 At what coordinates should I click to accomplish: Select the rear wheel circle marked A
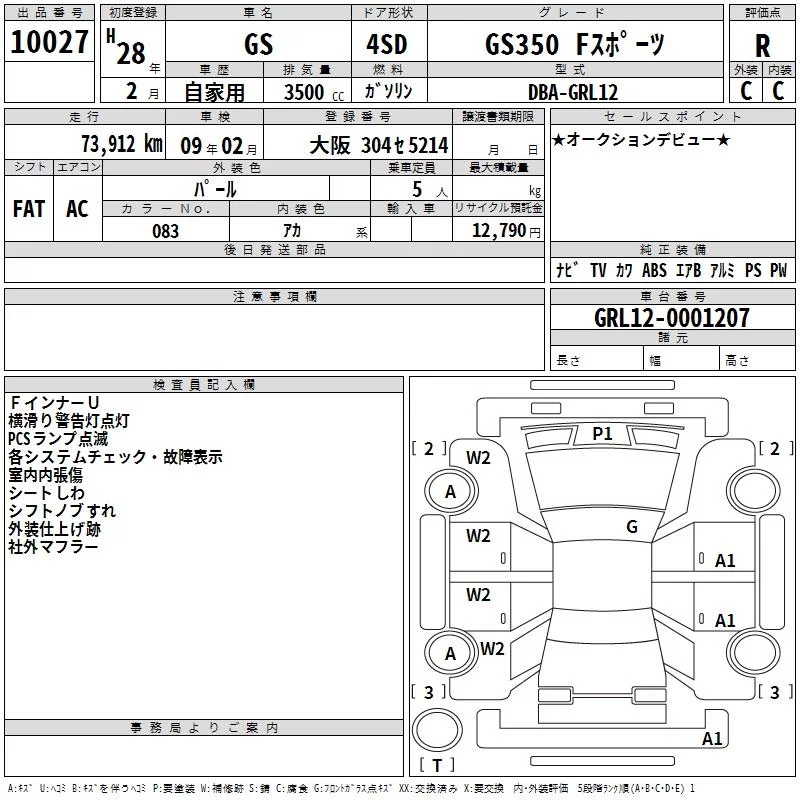450,653
